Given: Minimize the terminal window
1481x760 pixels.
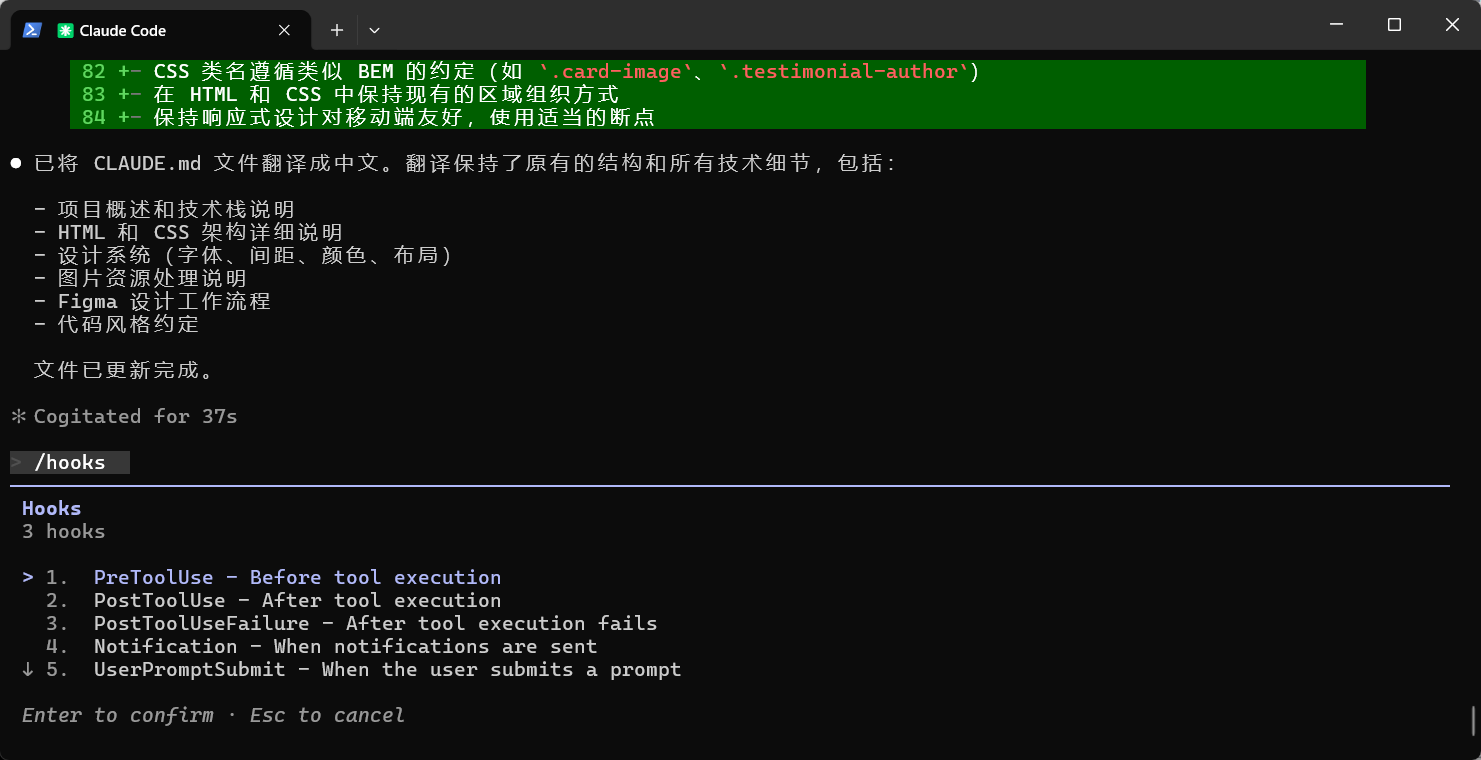Looking at the screenshot, I should coord(1335,25).
